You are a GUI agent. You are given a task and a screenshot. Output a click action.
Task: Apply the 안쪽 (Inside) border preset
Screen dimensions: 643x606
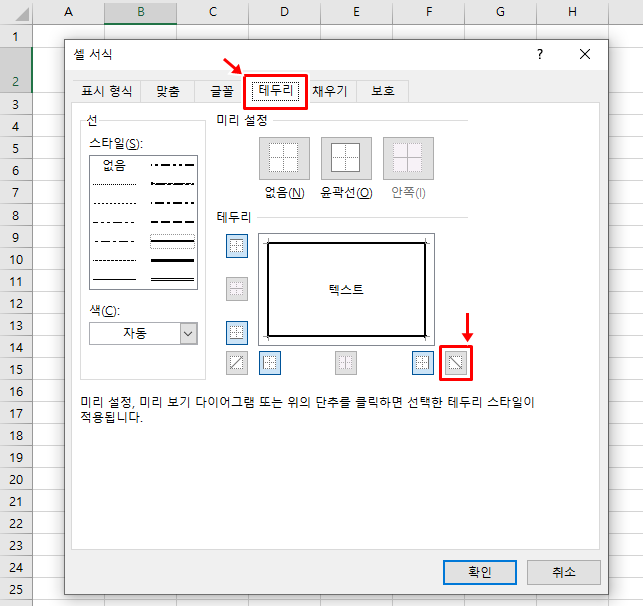(408, 158)
